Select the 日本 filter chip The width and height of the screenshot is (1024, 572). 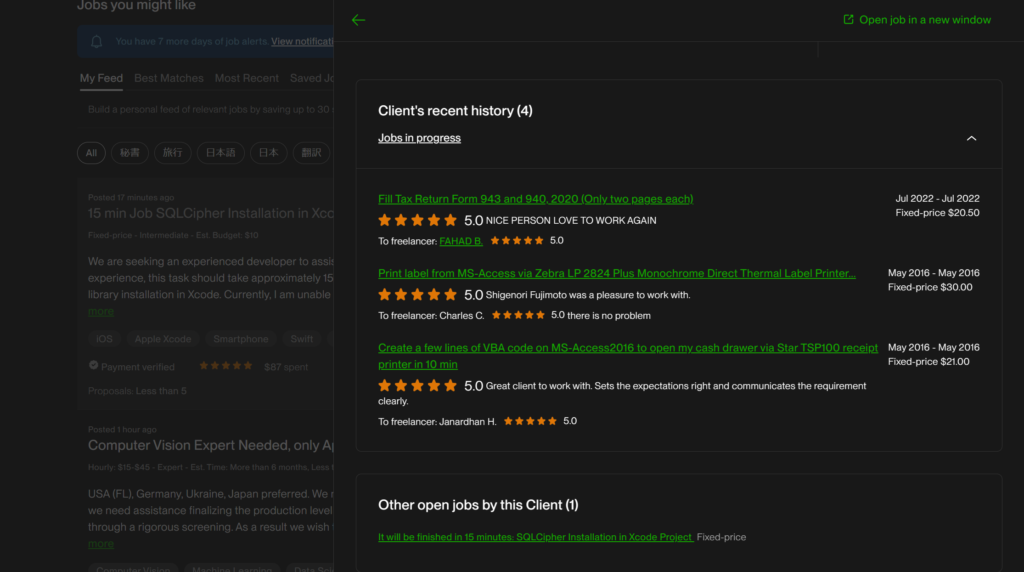coord(268,153)
